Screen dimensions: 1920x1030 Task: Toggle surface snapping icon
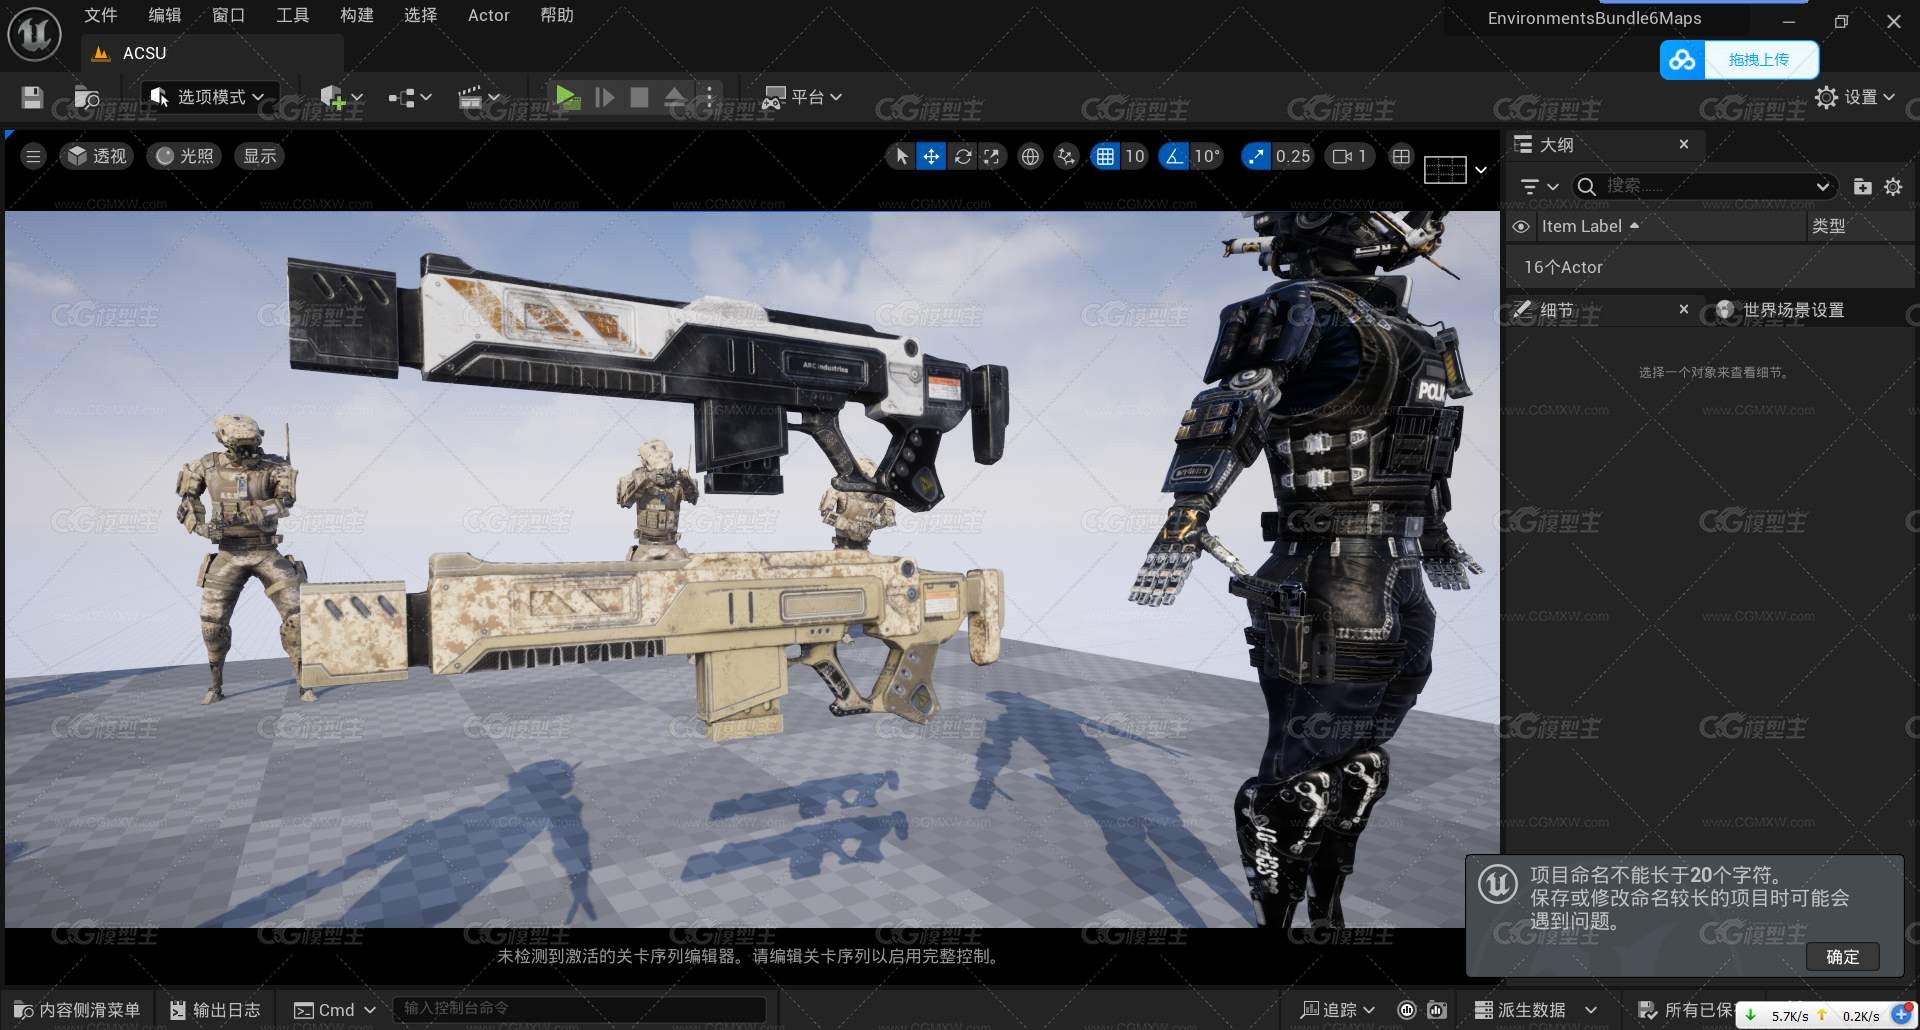(1067, 156)
